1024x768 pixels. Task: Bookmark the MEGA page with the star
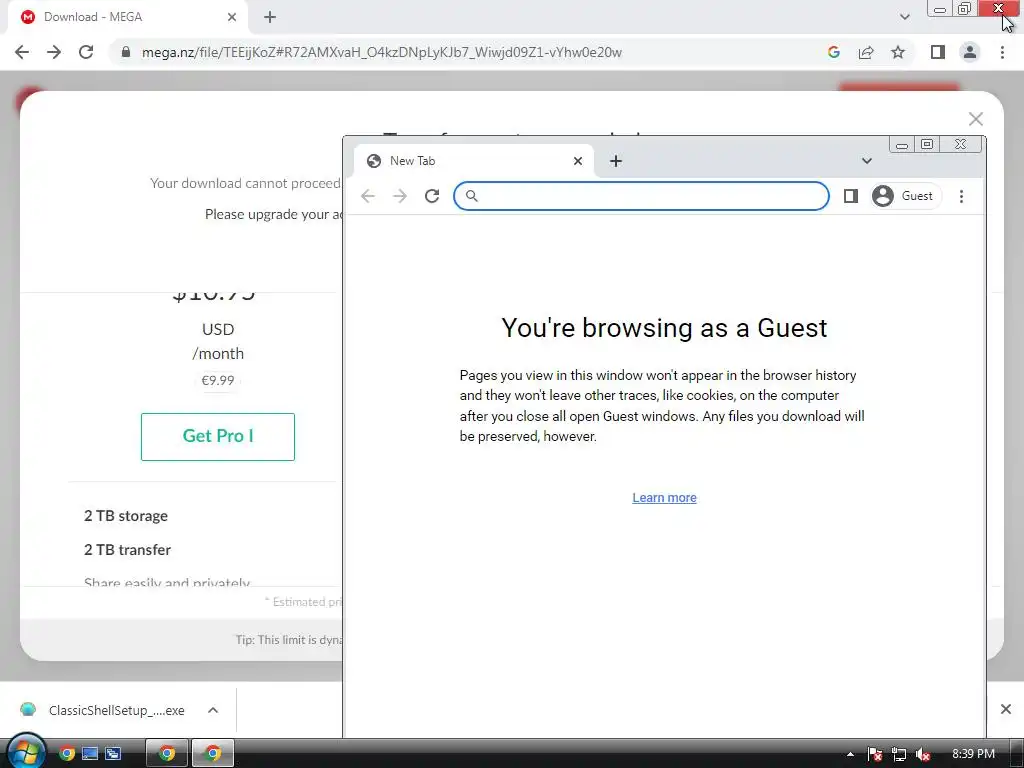pos(898,52)
